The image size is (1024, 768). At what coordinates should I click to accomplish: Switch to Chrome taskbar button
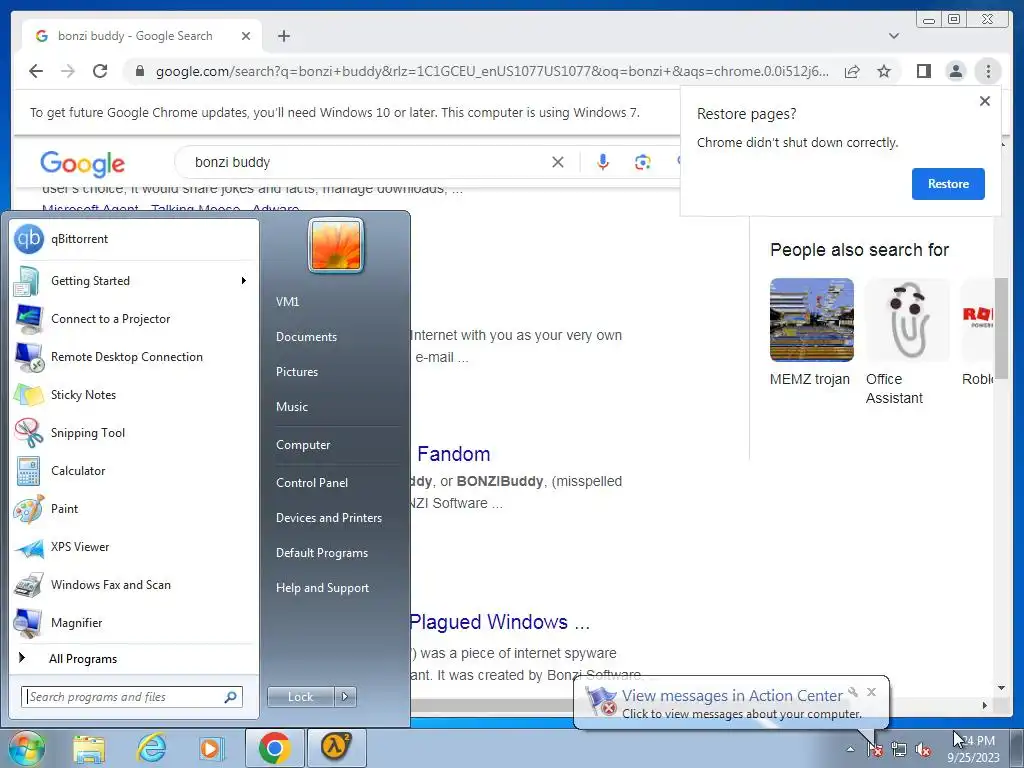pyautogui.click(x=275, y=748)
